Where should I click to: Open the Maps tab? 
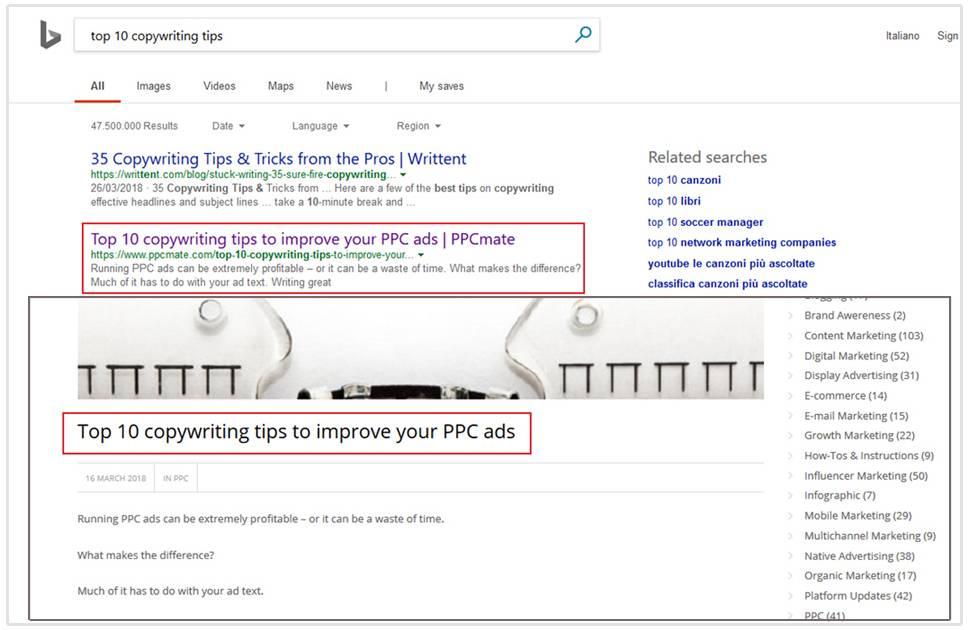(281, 86)
